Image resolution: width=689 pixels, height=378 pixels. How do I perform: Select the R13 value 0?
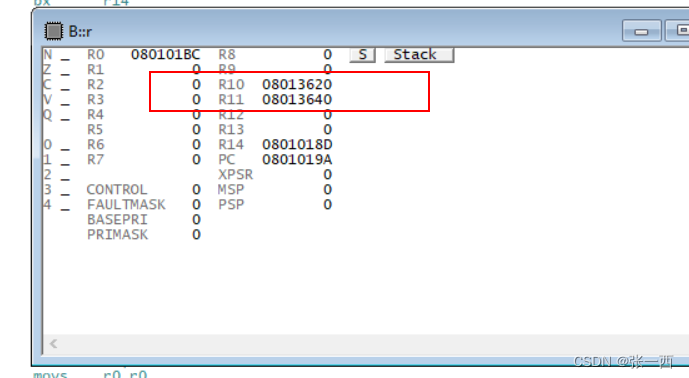(327, 130)
